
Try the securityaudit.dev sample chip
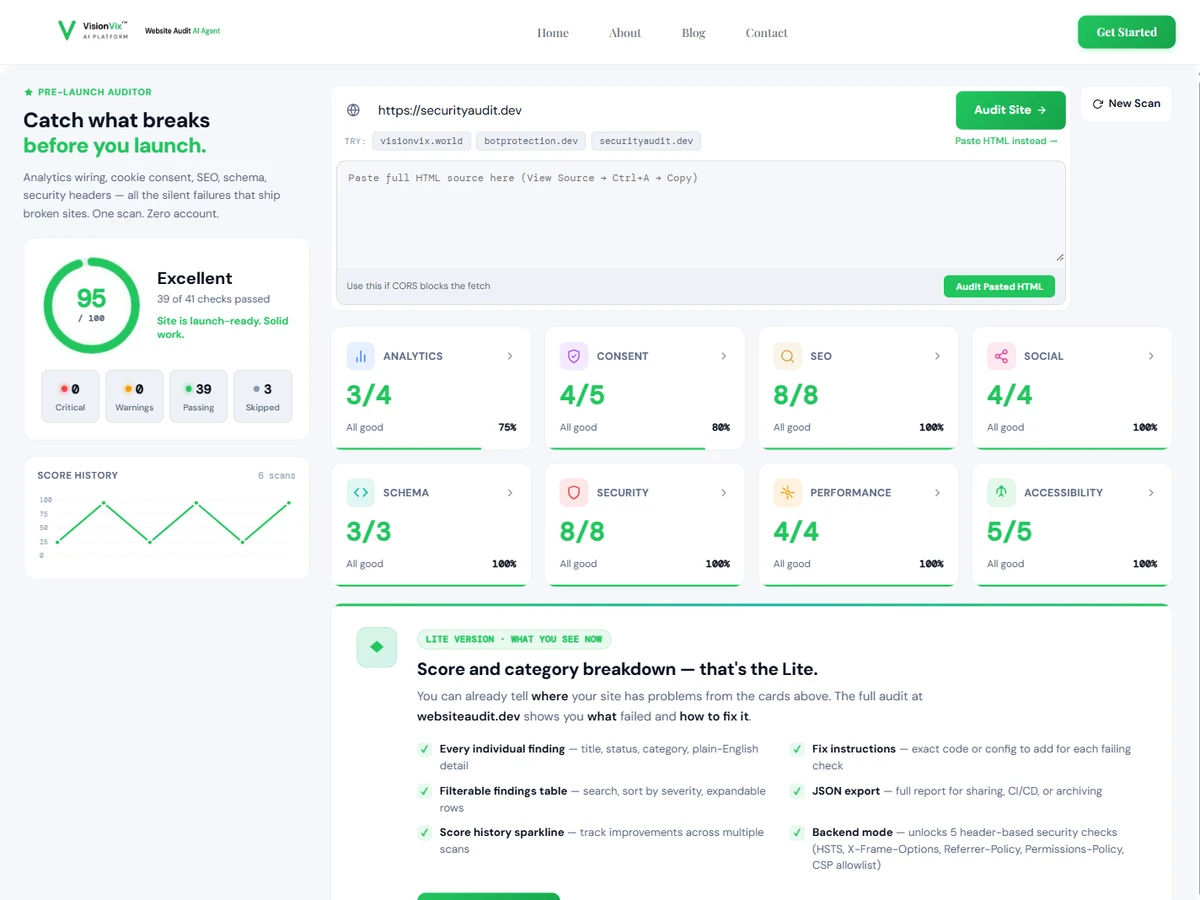(646, 141)
